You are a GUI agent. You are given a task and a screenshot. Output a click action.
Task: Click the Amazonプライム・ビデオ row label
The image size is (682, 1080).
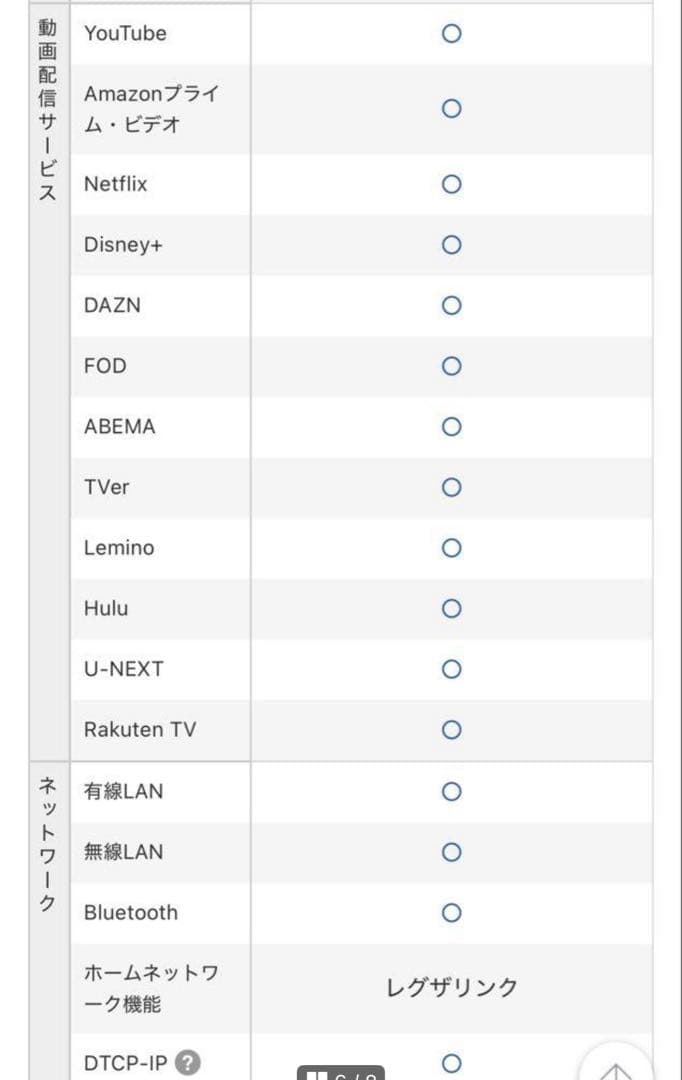pos(151,109)
